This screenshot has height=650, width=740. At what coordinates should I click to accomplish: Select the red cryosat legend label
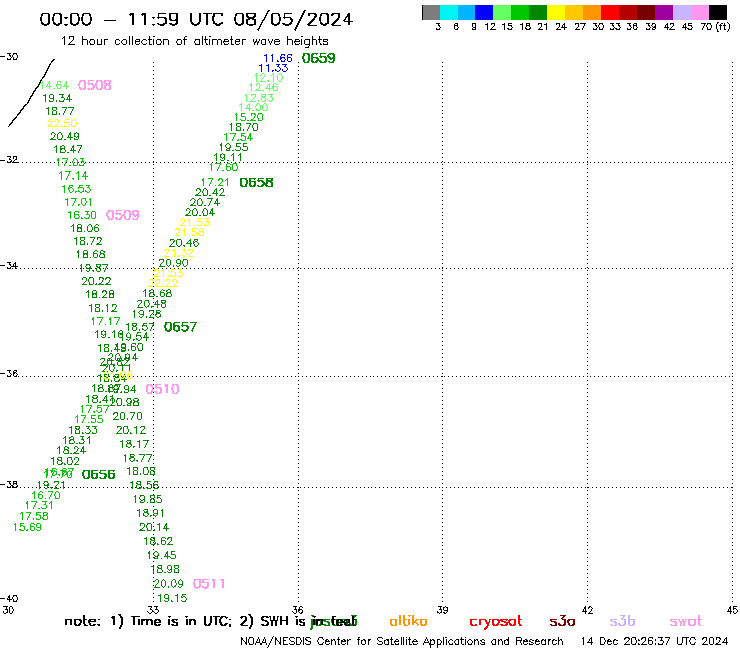(x=496, y=621)
